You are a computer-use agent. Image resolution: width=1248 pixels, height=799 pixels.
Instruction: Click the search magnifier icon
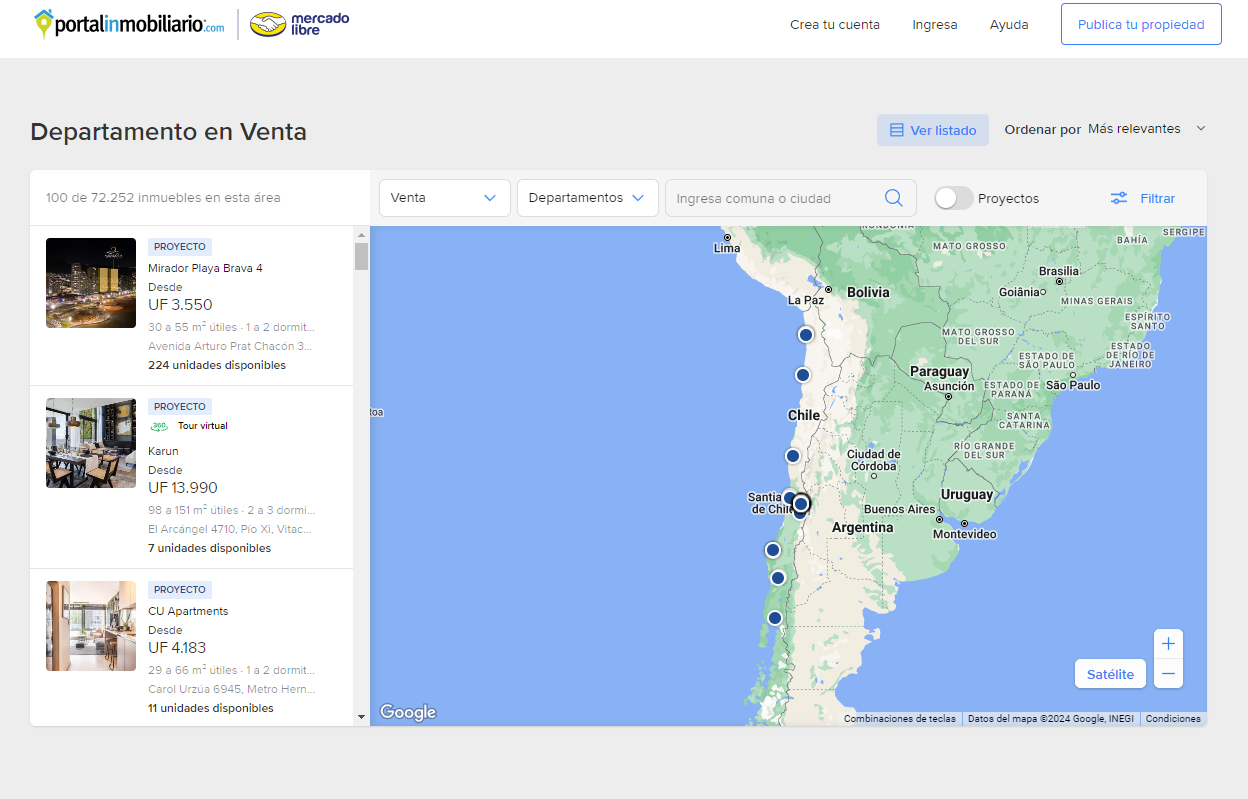tap(893, 198)
